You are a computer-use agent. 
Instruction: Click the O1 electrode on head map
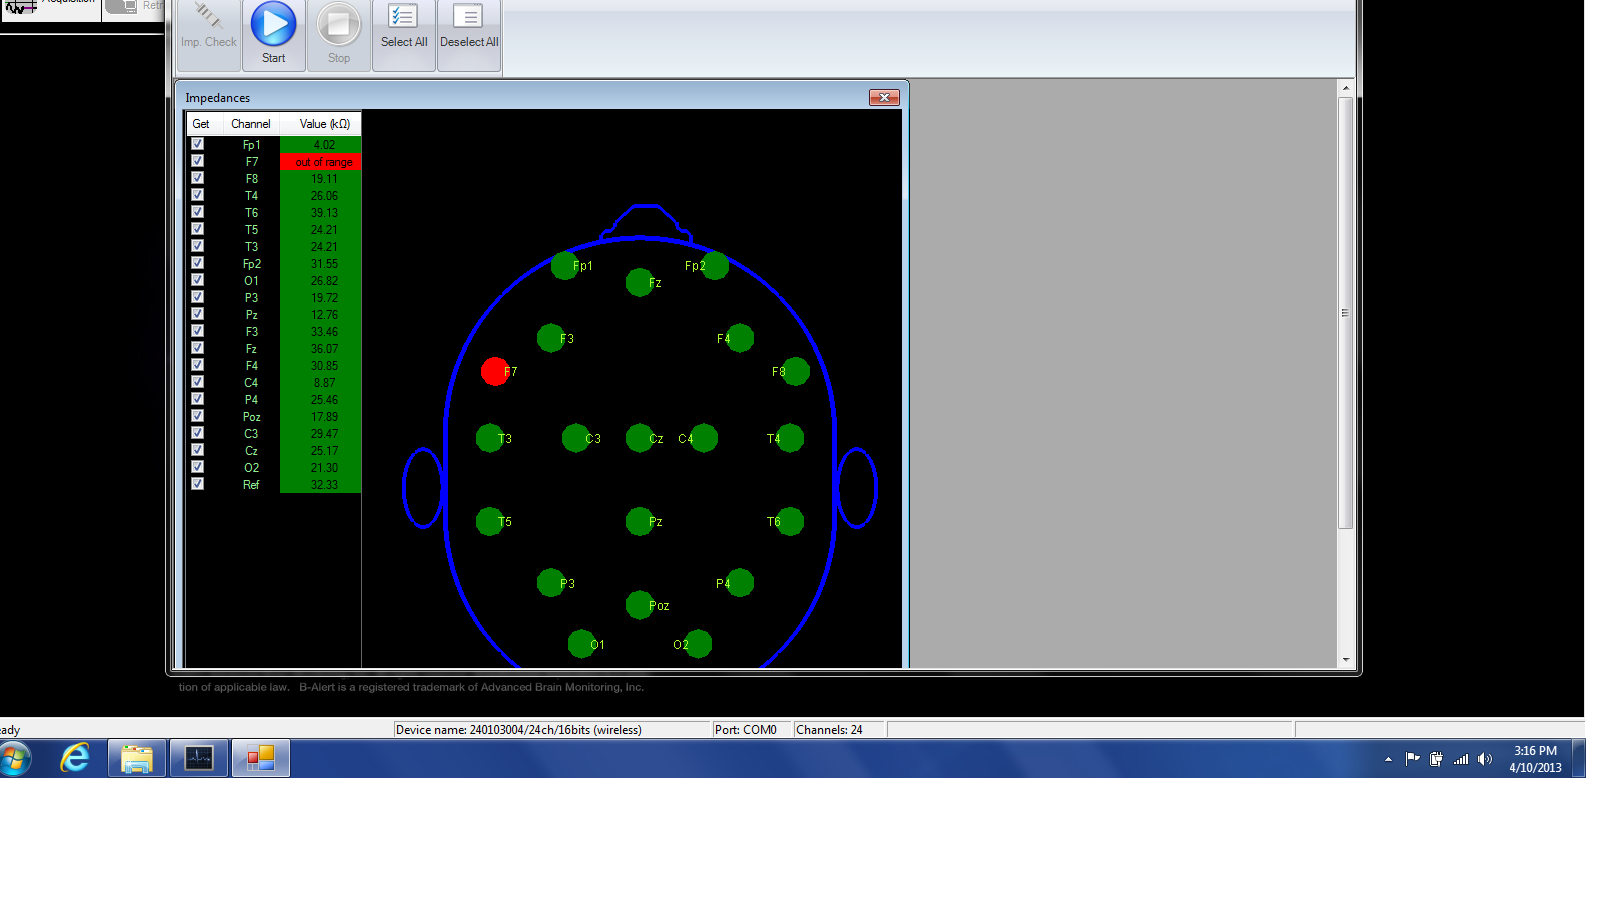[x=582, y=644]
